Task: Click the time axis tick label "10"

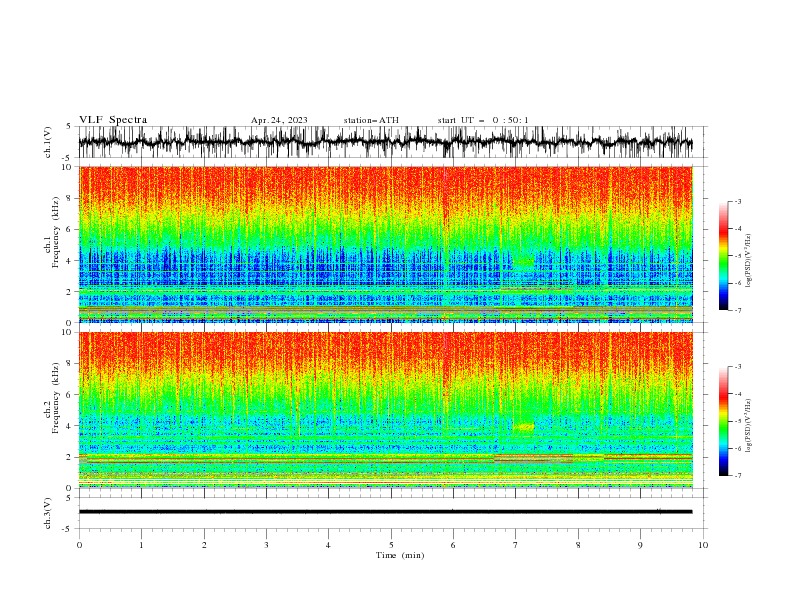Action: pyautogui.click(x=703, y=545)
